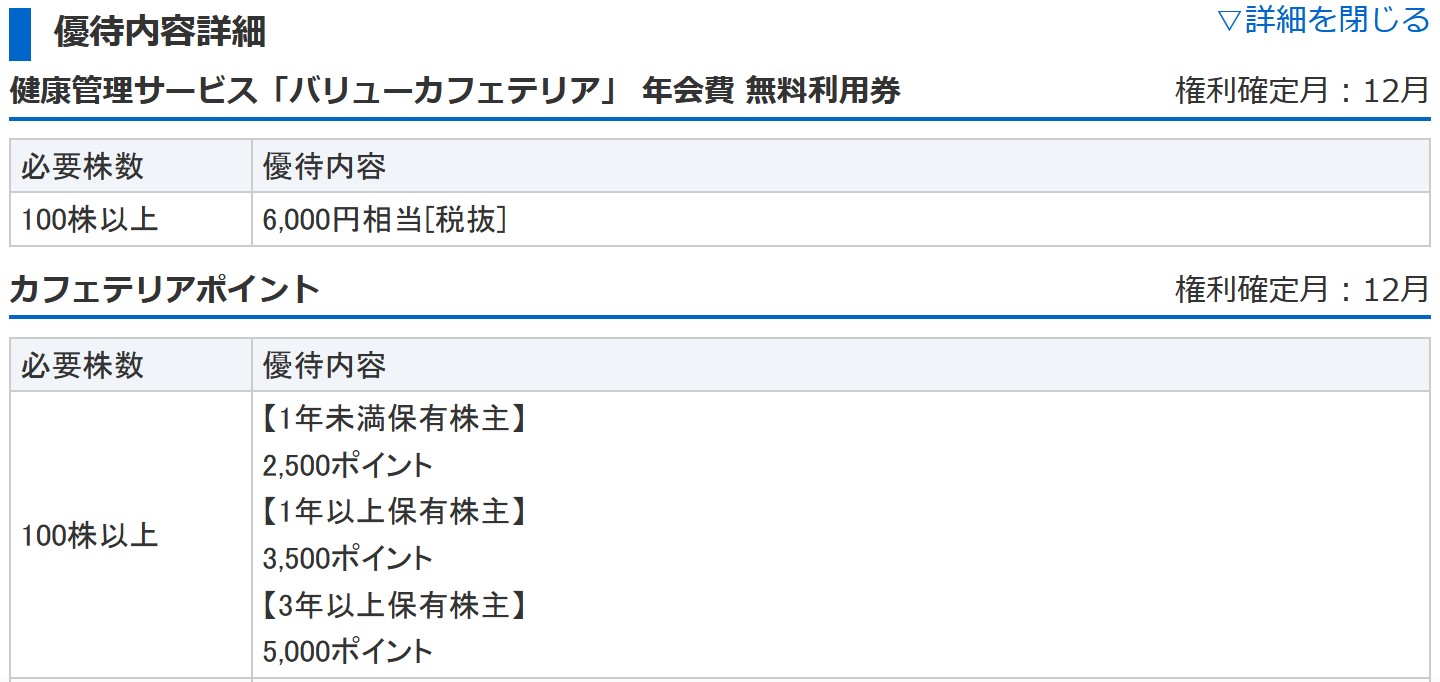Click the カフェテリアポイント heading

point(164,289)
